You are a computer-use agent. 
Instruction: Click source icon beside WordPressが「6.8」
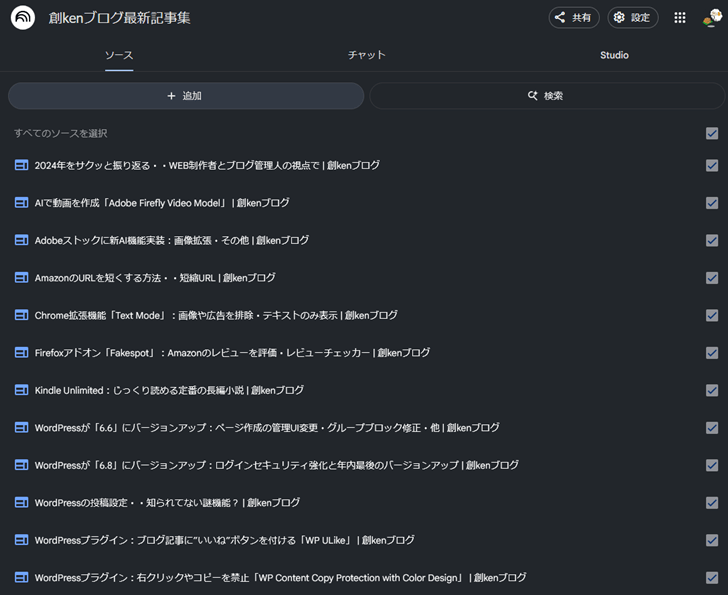[21, 465]
